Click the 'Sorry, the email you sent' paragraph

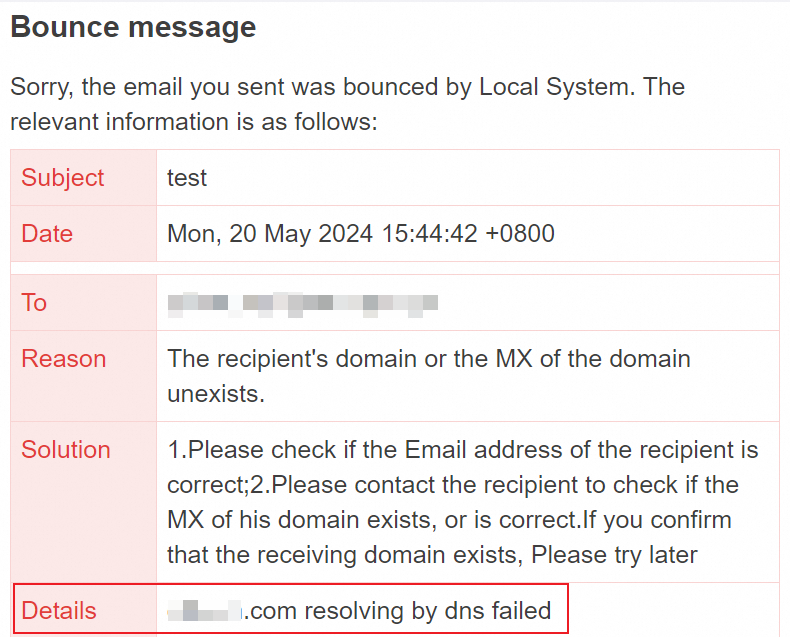[x=348, y=104]
